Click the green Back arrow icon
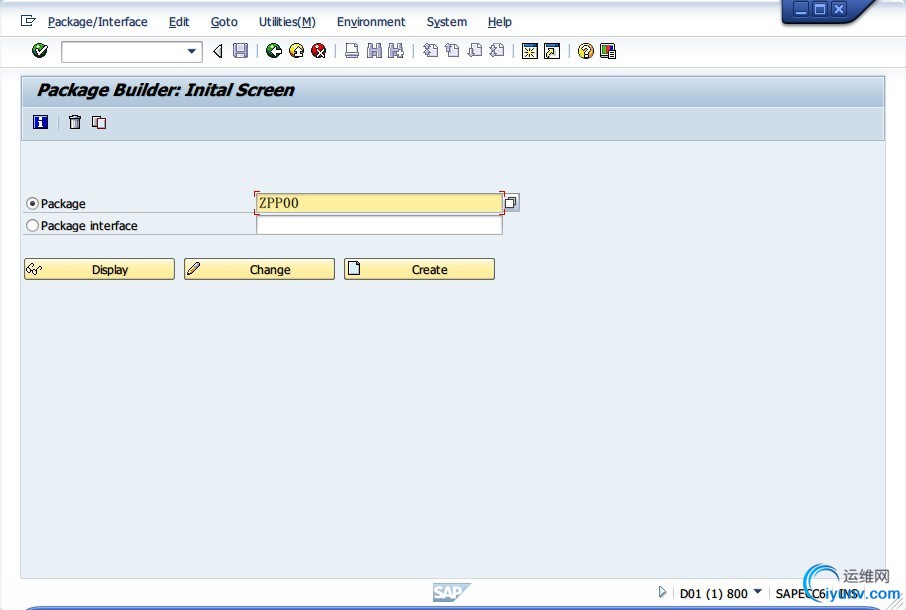Screen dimensions: 906x610 274,51
